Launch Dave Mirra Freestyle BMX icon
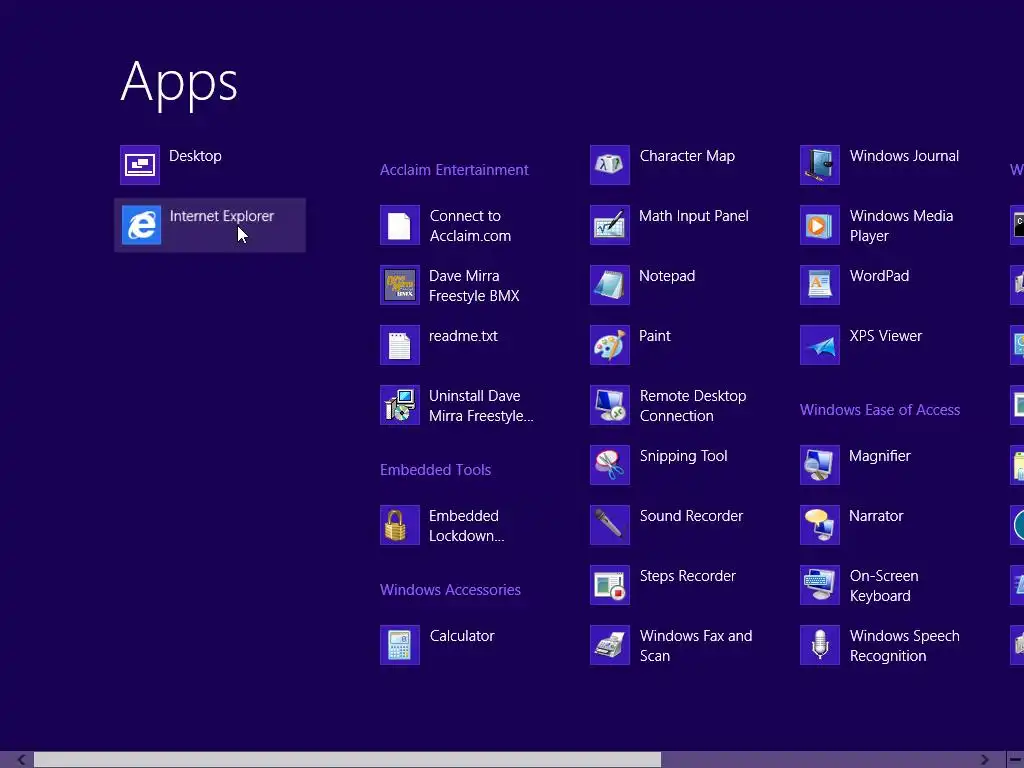 [x=400, y=285]
